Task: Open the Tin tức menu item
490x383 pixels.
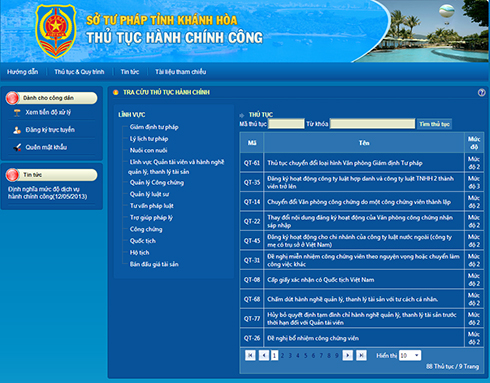Action: pos(130,72)
